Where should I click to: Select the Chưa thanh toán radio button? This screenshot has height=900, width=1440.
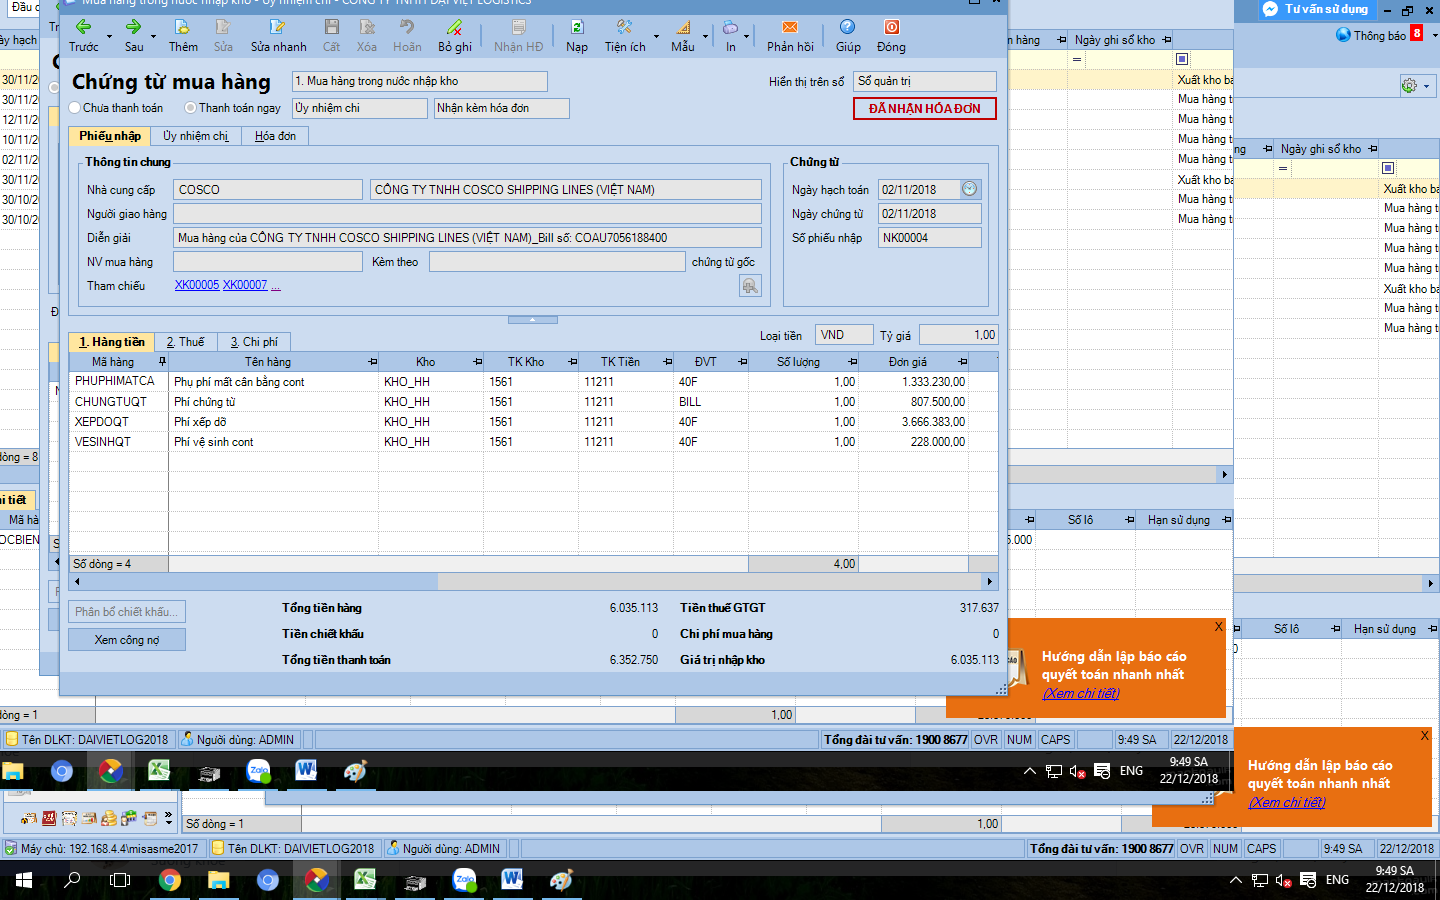[x=75, y=108]
